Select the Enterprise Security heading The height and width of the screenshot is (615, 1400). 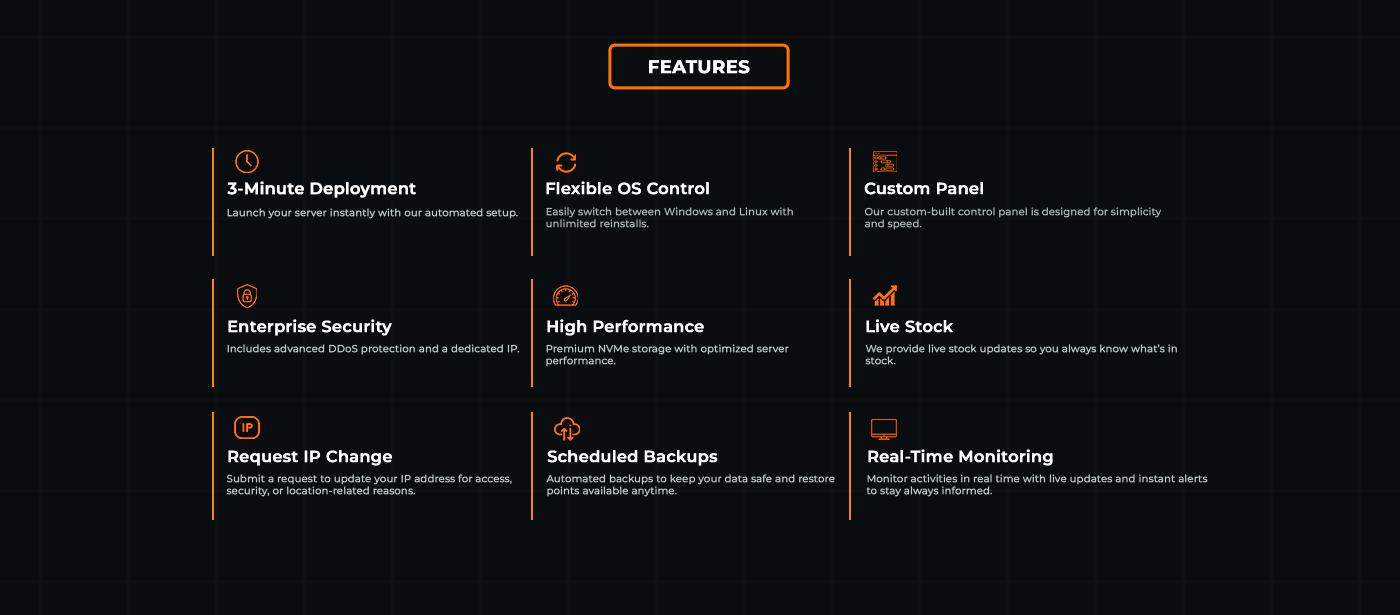309,327
